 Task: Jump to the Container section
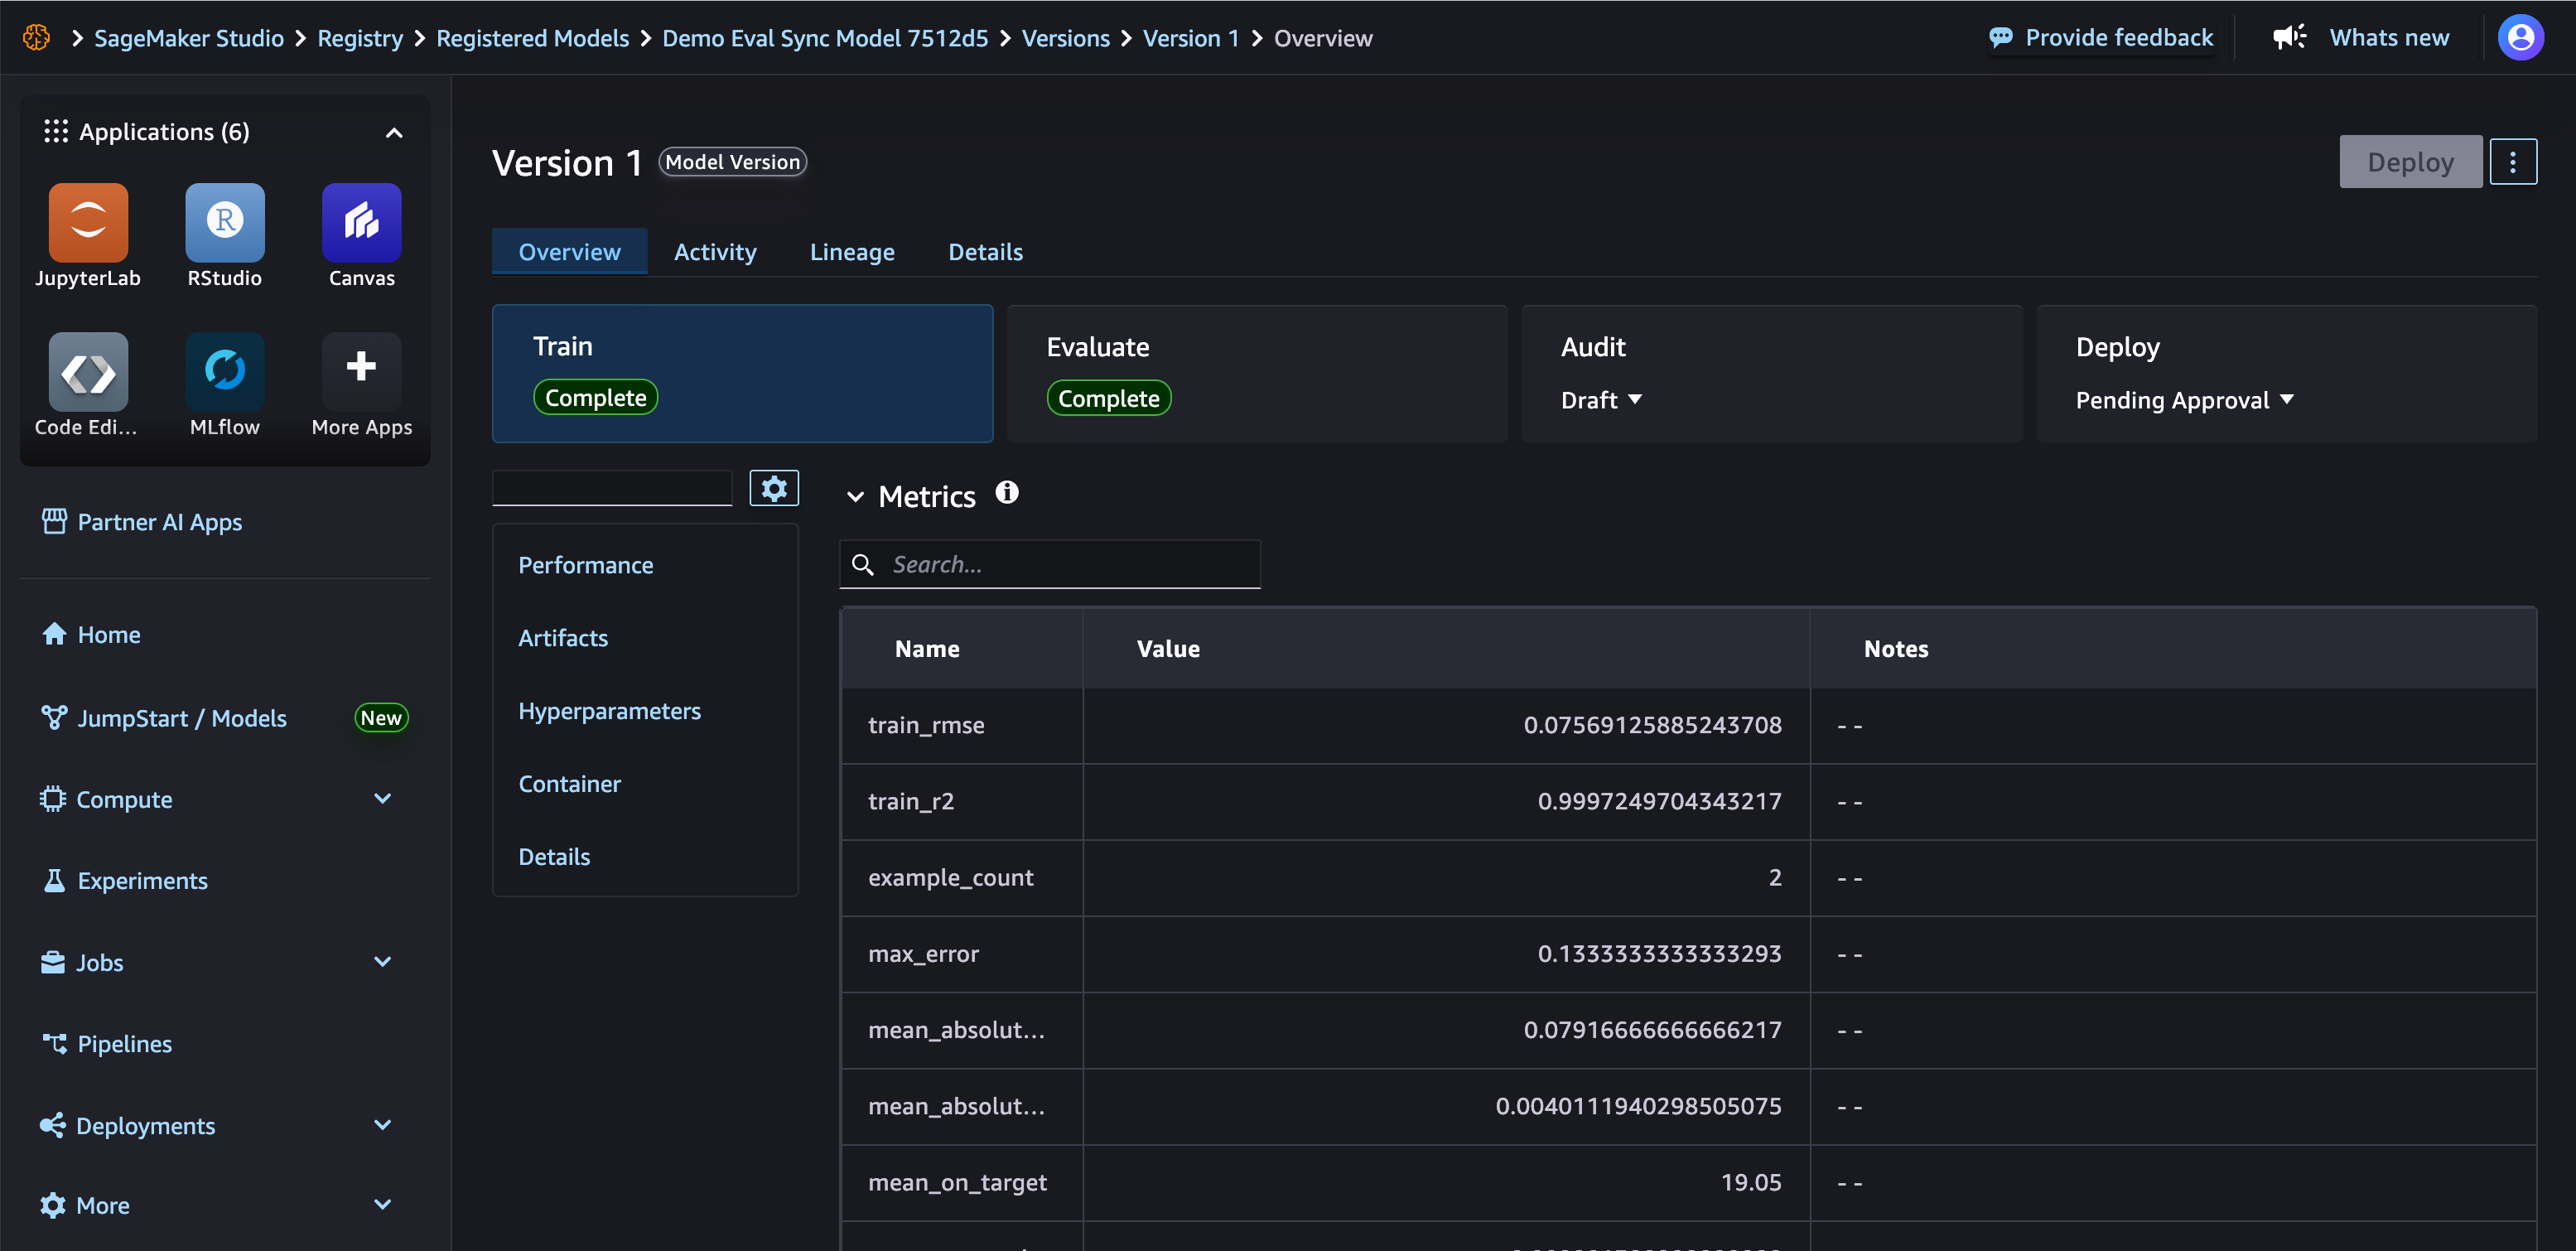pyautogui.click(x=569, y=784)
